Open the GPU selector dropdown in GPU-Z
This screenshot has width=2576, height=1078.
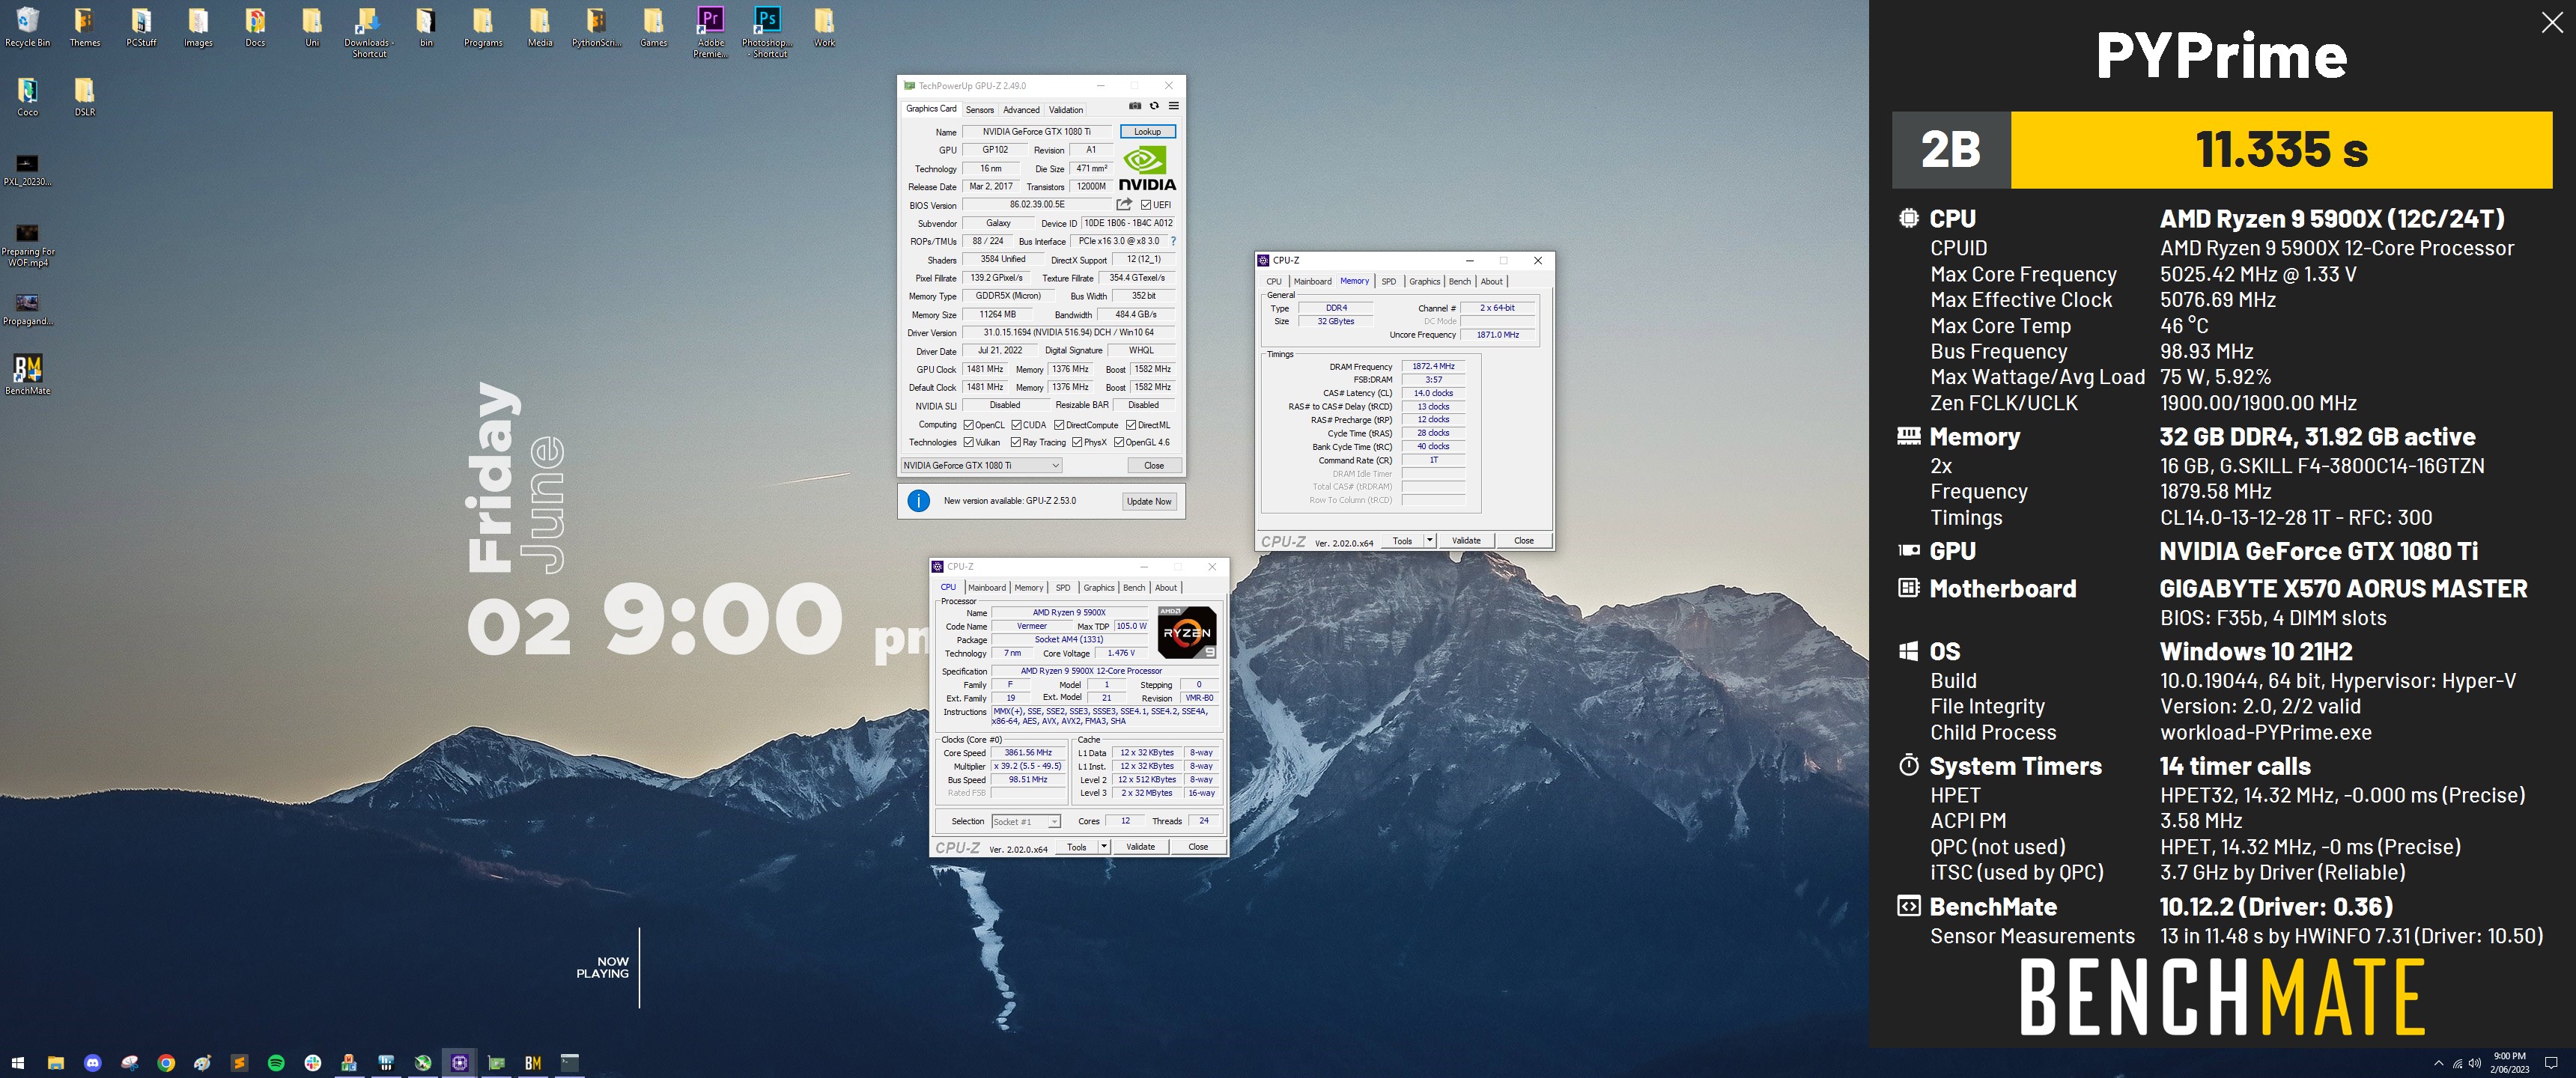pos(981,465)
